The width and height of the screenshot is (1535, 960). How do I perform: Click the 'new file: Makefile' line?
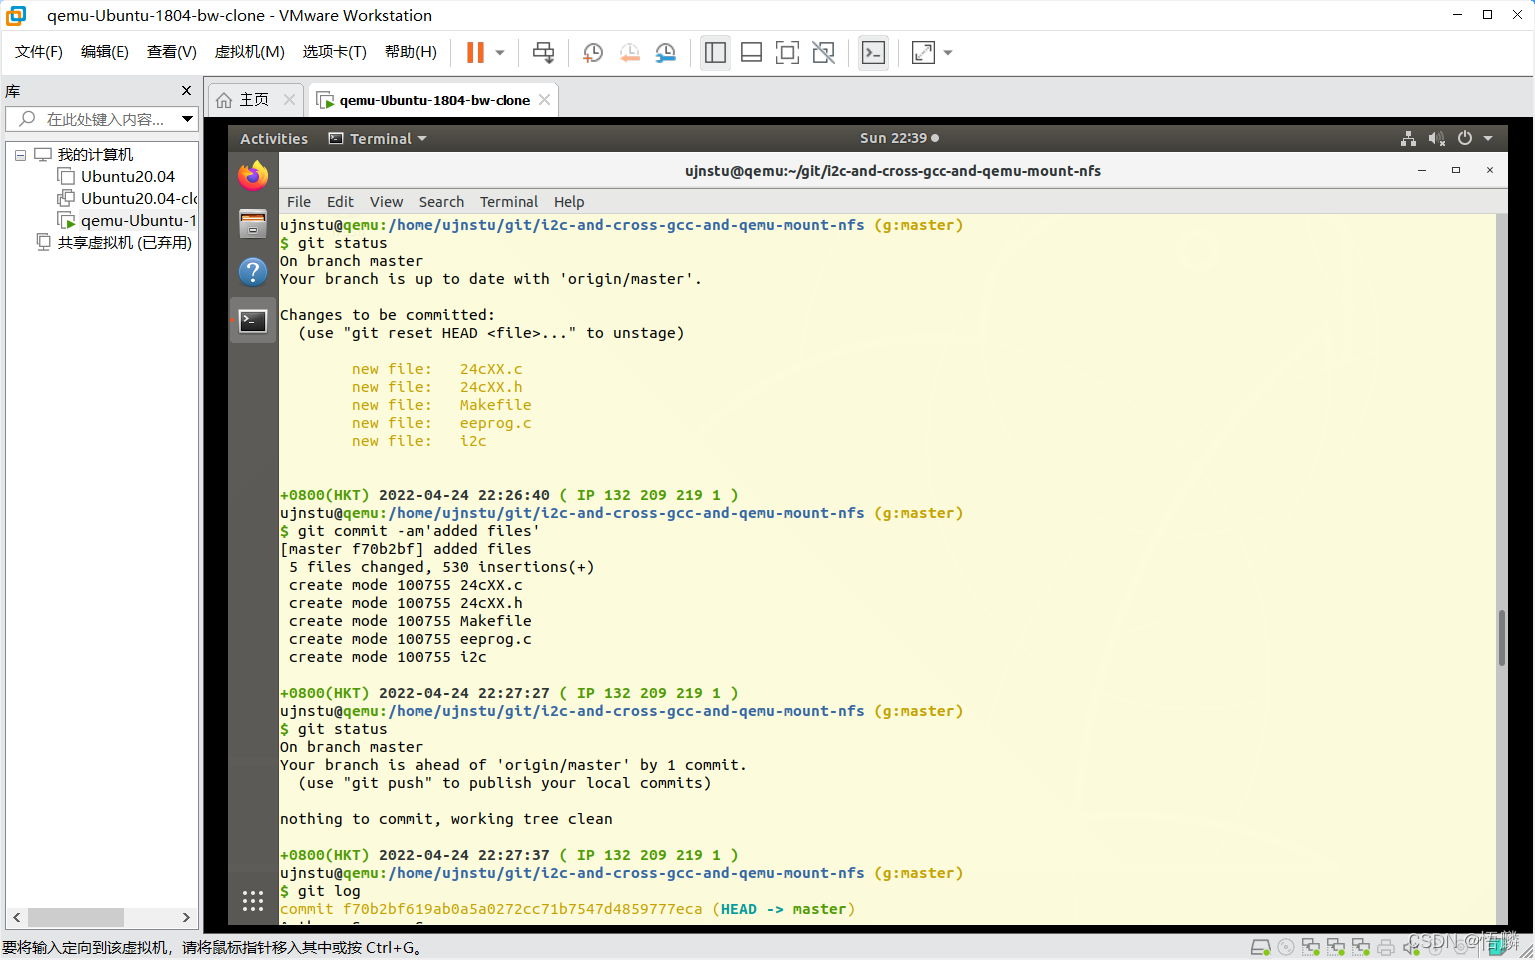[441, 405]
